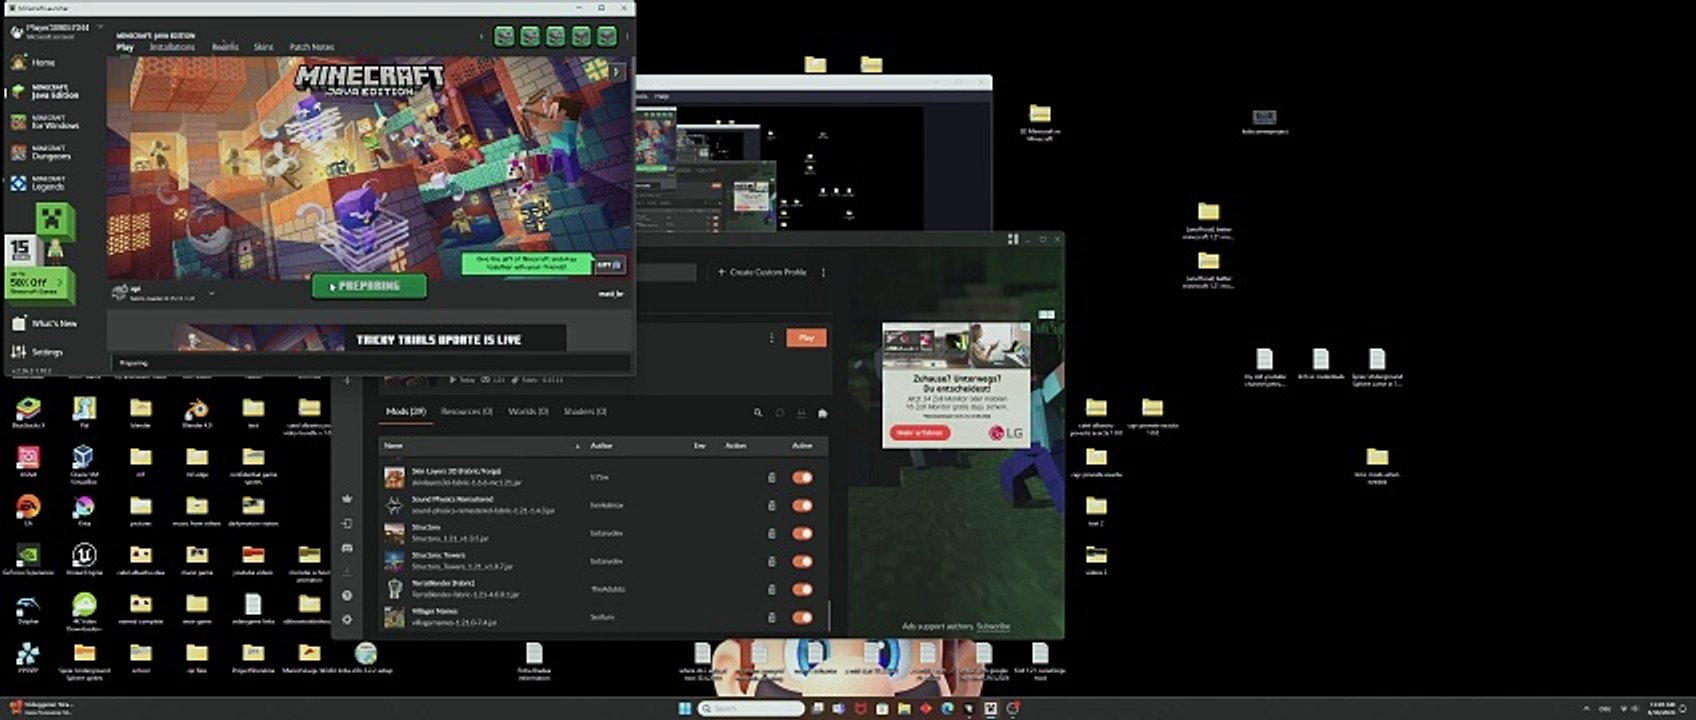Screen dimensions: 1696x720
Task: Click the update all icon in mods toolbar
Action: pyautogui.click(x=801, y=413)
